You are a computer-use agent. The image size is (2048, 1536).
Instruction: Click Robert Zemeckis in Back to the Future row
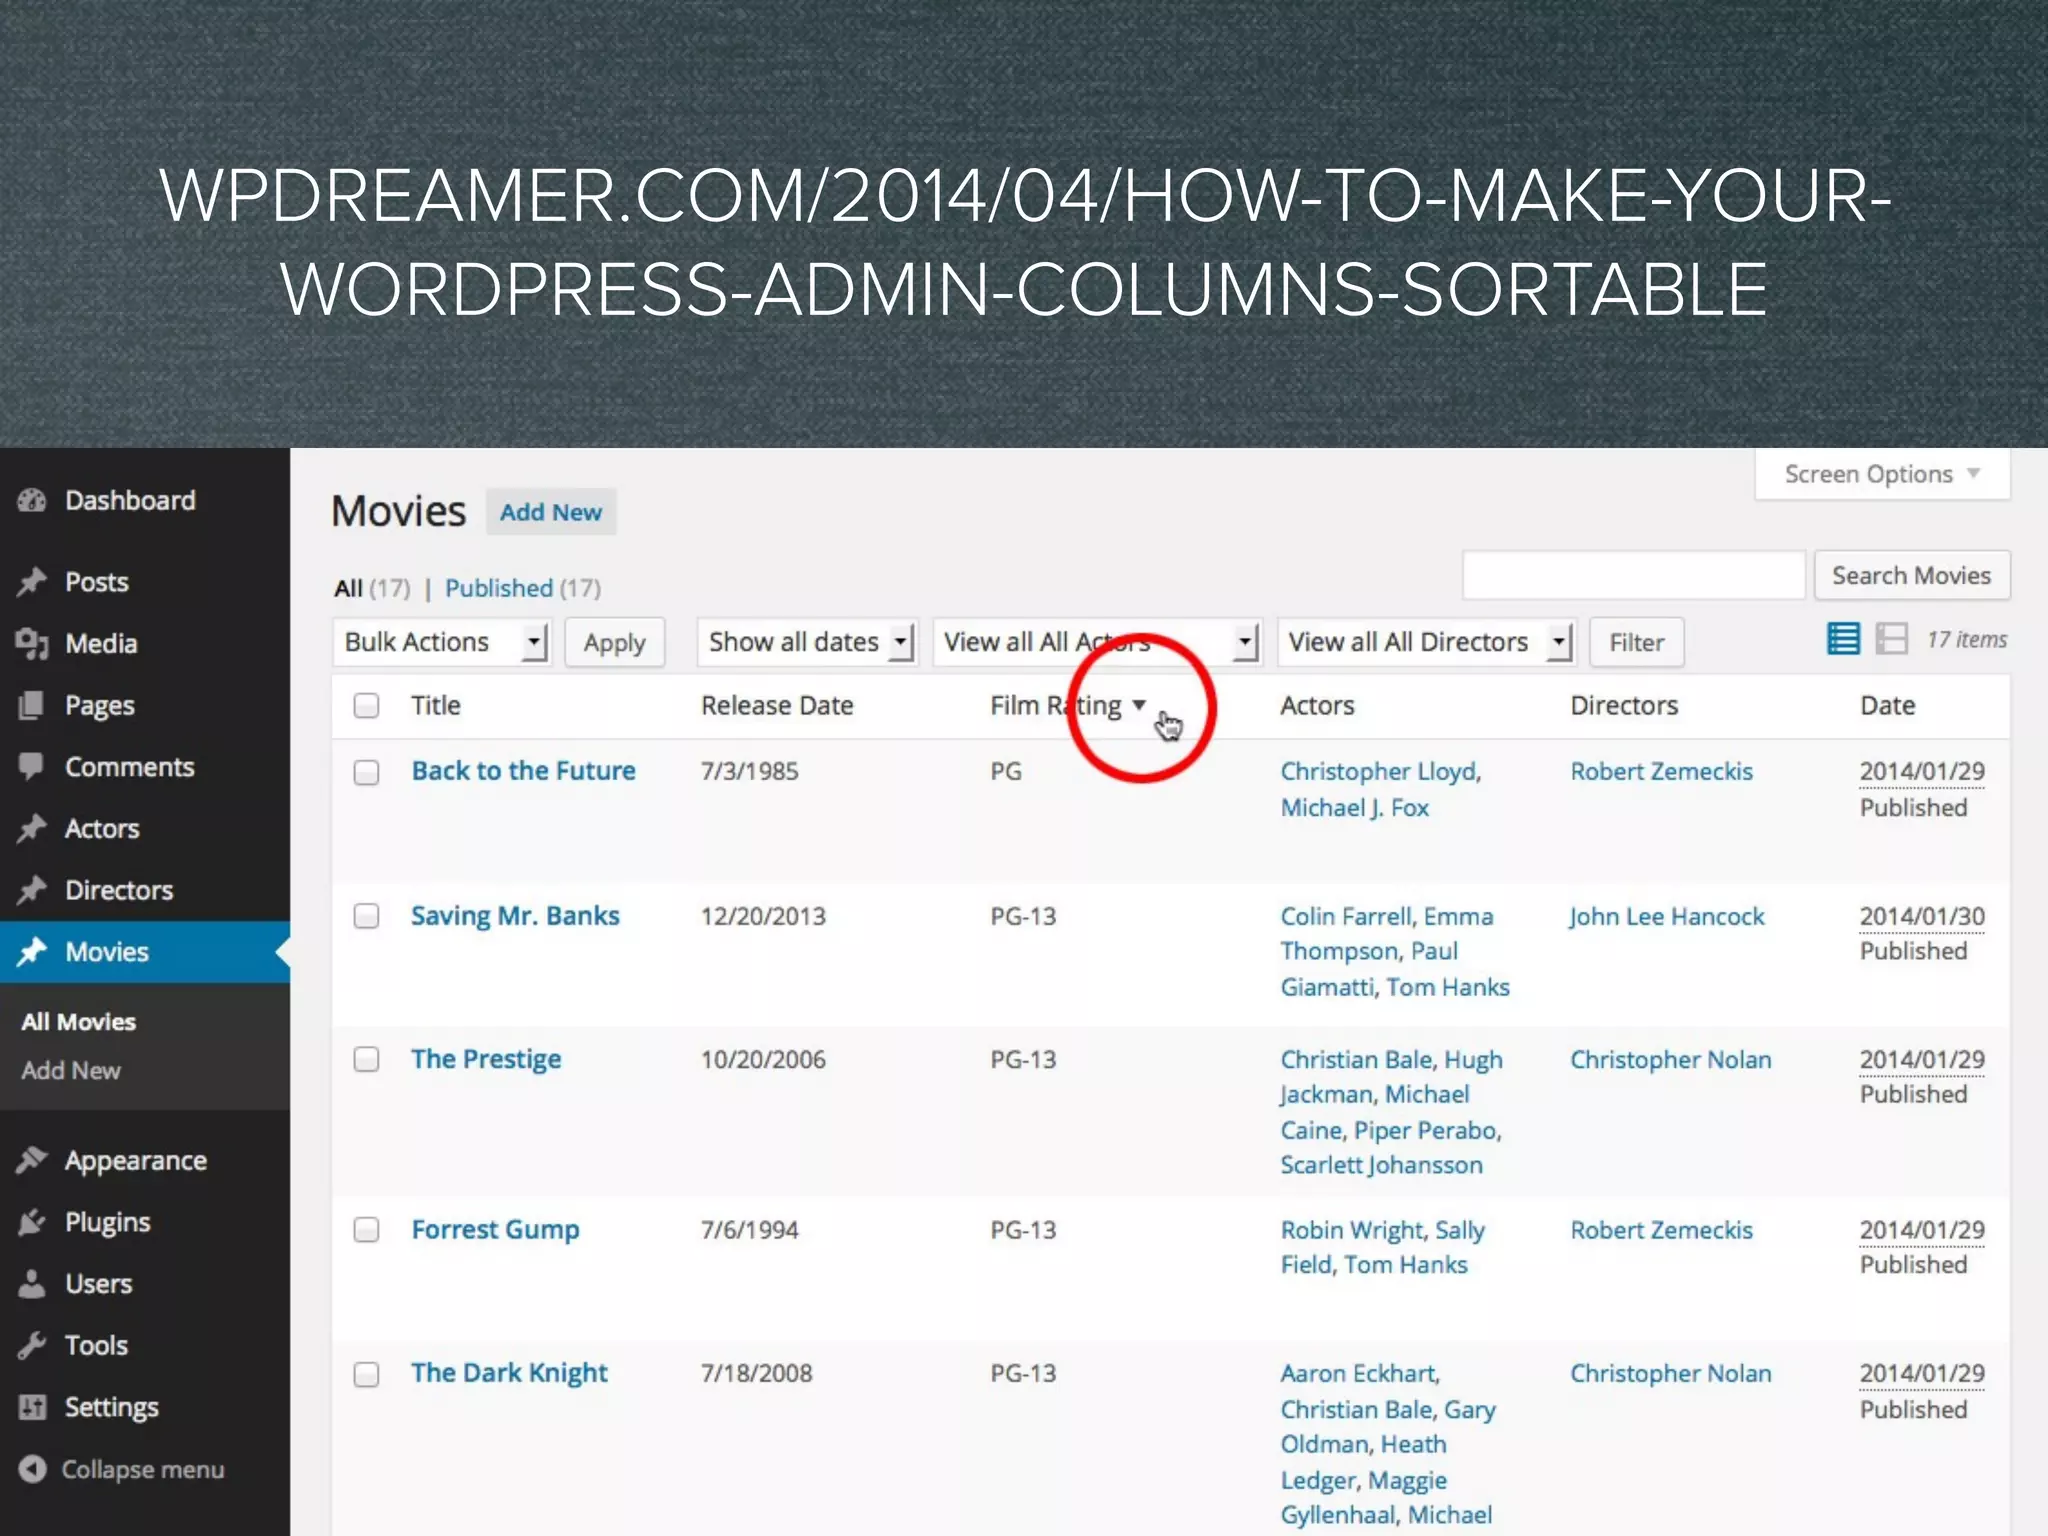pyautogui.click(x=1662, y=771)
